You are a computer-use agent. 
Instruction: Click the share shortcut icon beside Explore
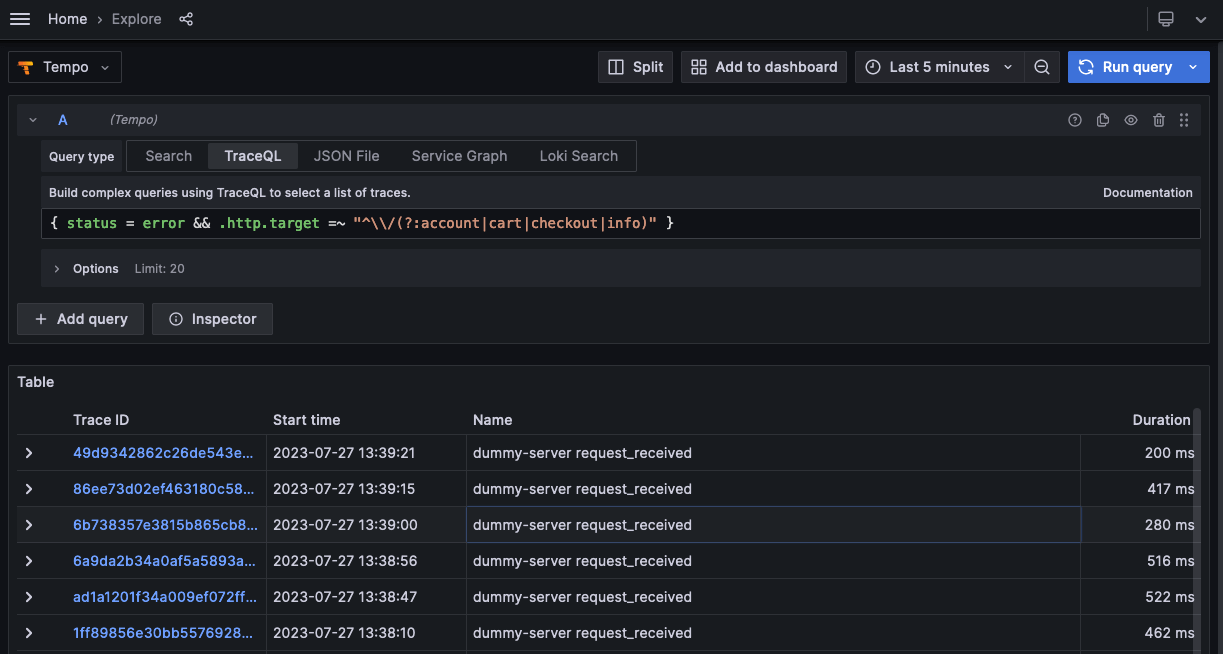coord(186,18)
